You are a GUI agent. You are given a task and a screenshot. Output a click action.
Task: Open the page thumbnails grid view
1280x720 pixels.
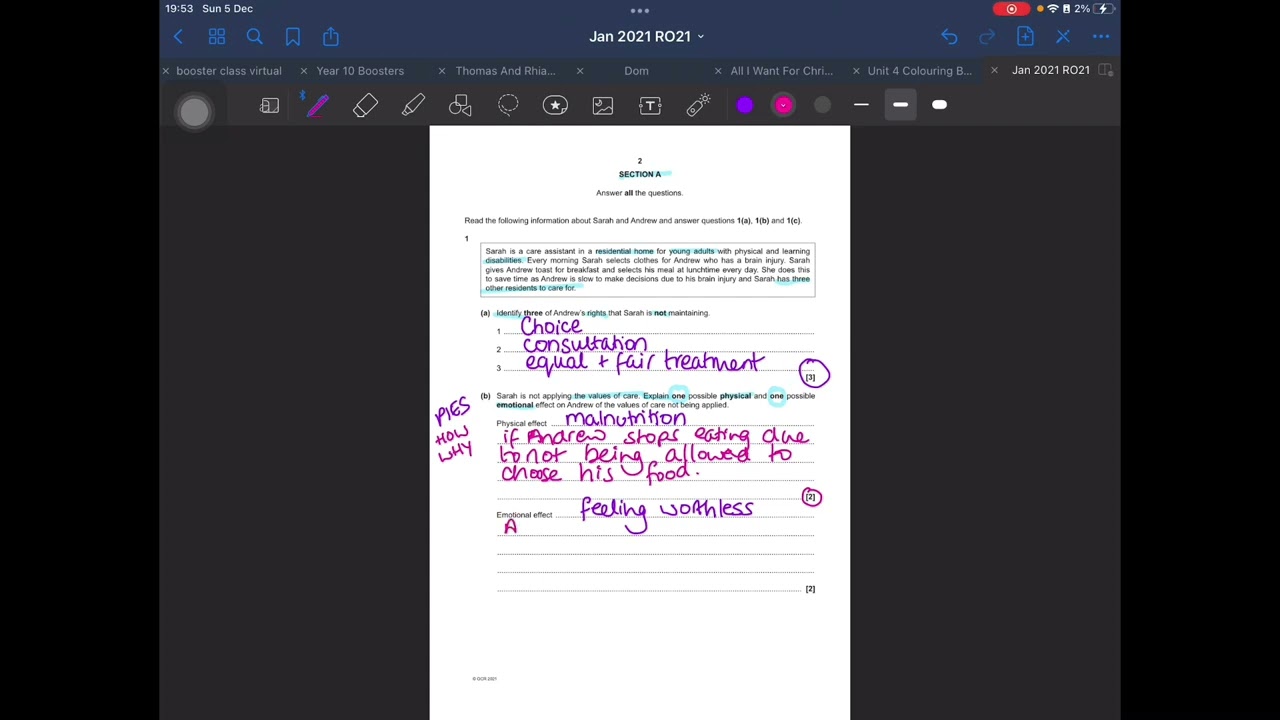[x=217, y=37]
